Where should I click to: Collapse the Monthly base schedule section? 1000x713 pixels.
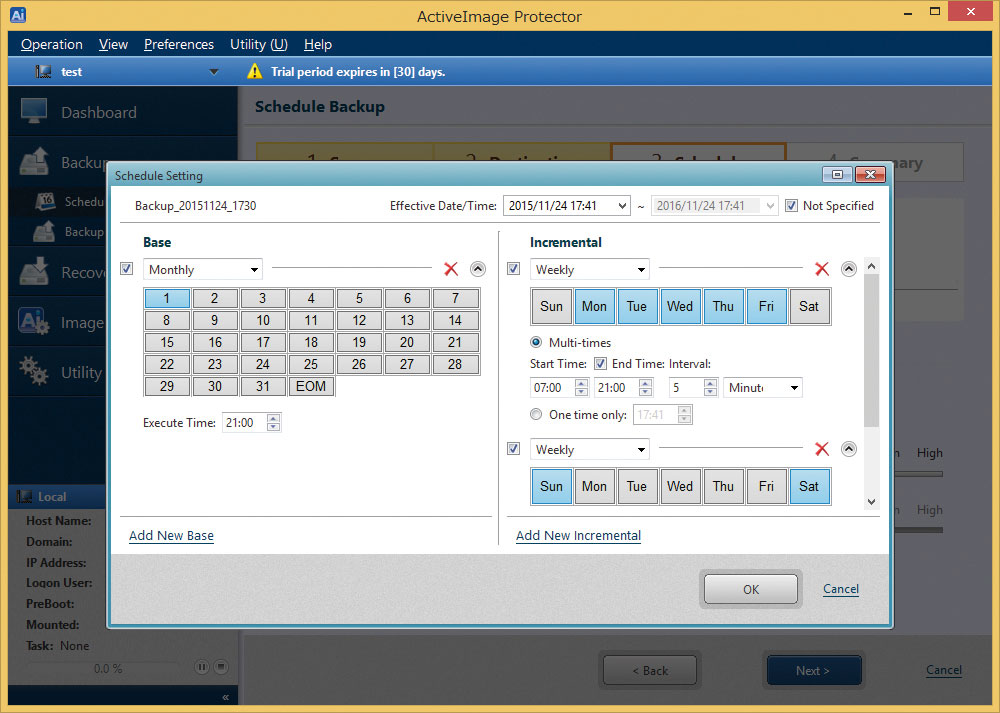click(x=478, y=269)
